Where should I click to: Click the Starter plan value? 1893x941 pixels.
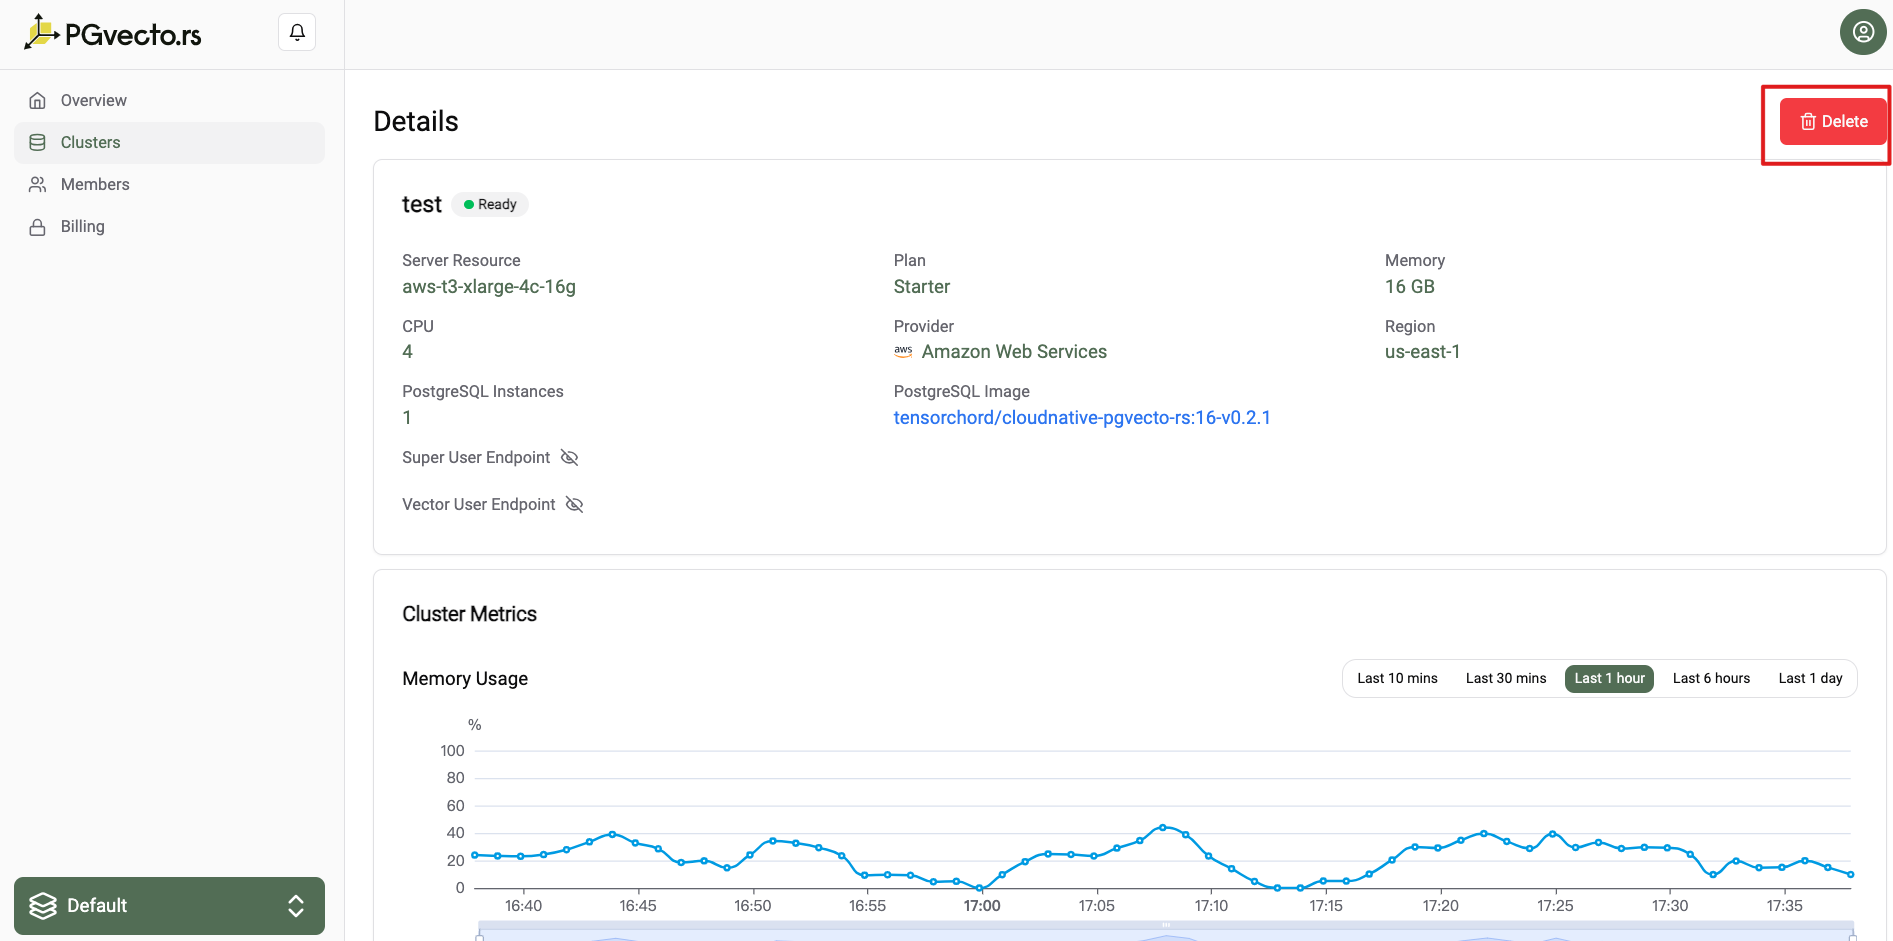click(x=922, y=287)
